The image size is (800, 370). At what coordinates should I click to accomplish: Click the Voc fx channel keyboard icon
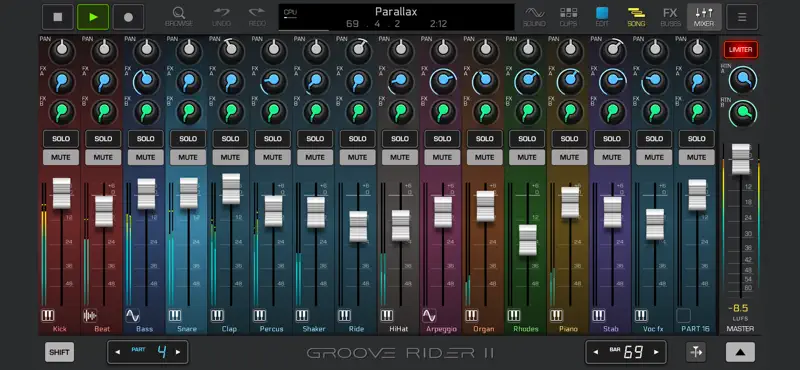click(641, 315)
